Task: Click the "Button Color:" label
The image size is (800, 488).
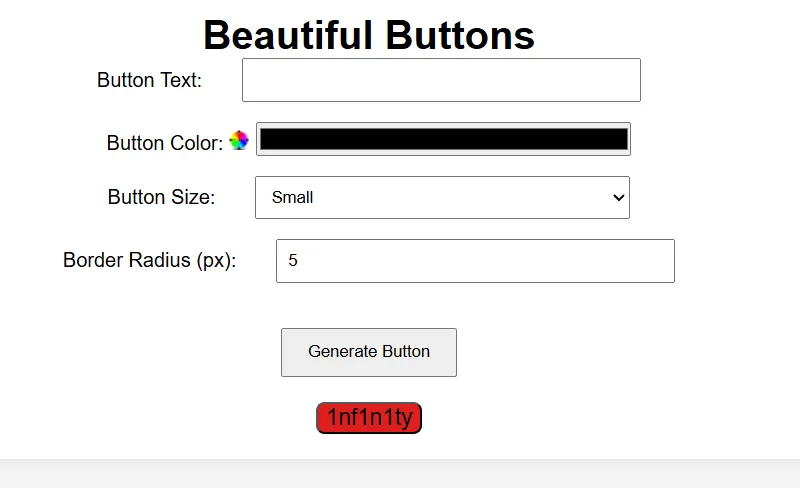Action: pos(165,143)
